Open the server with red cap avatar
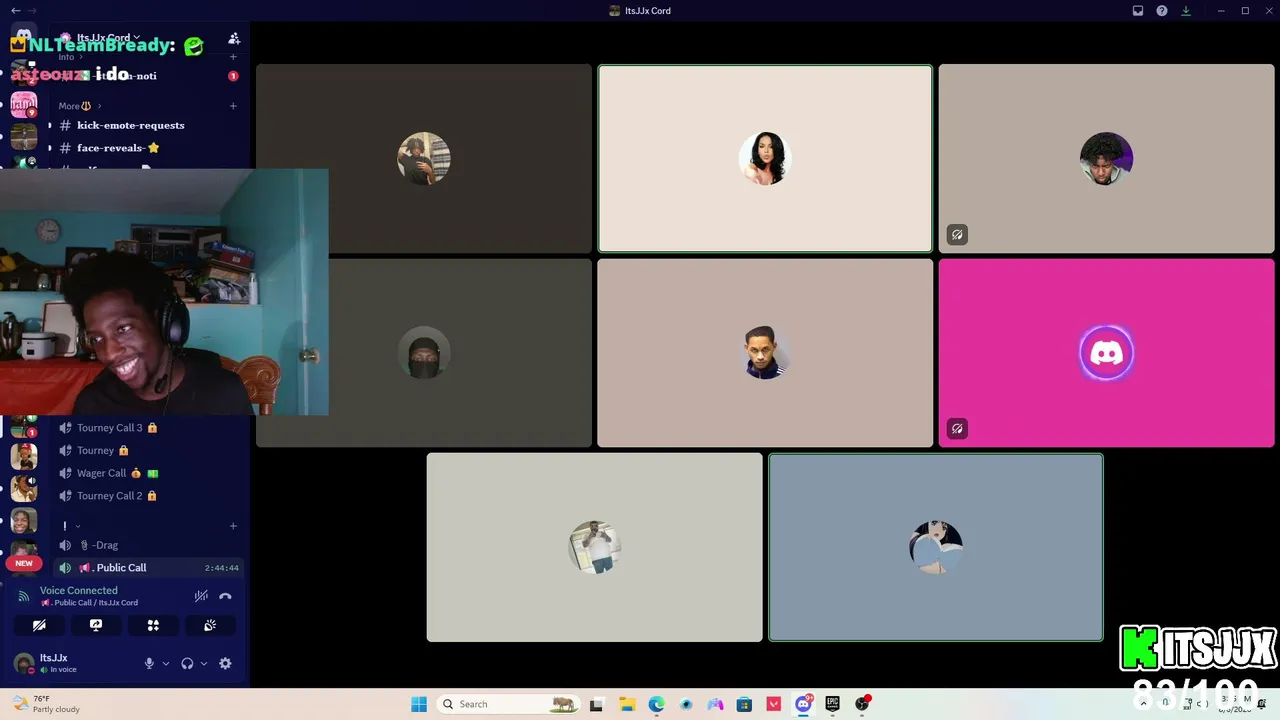 (x=24, y=456)
